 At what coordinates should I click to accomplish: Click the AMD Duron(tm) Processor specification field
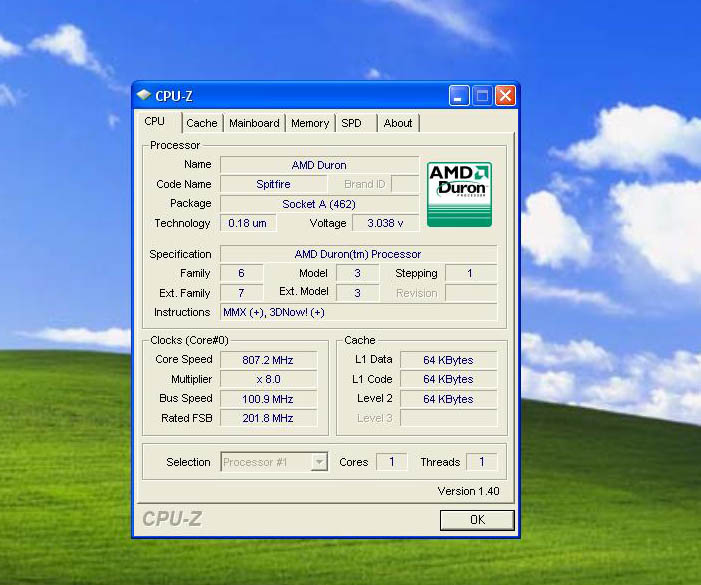(358, 254)
